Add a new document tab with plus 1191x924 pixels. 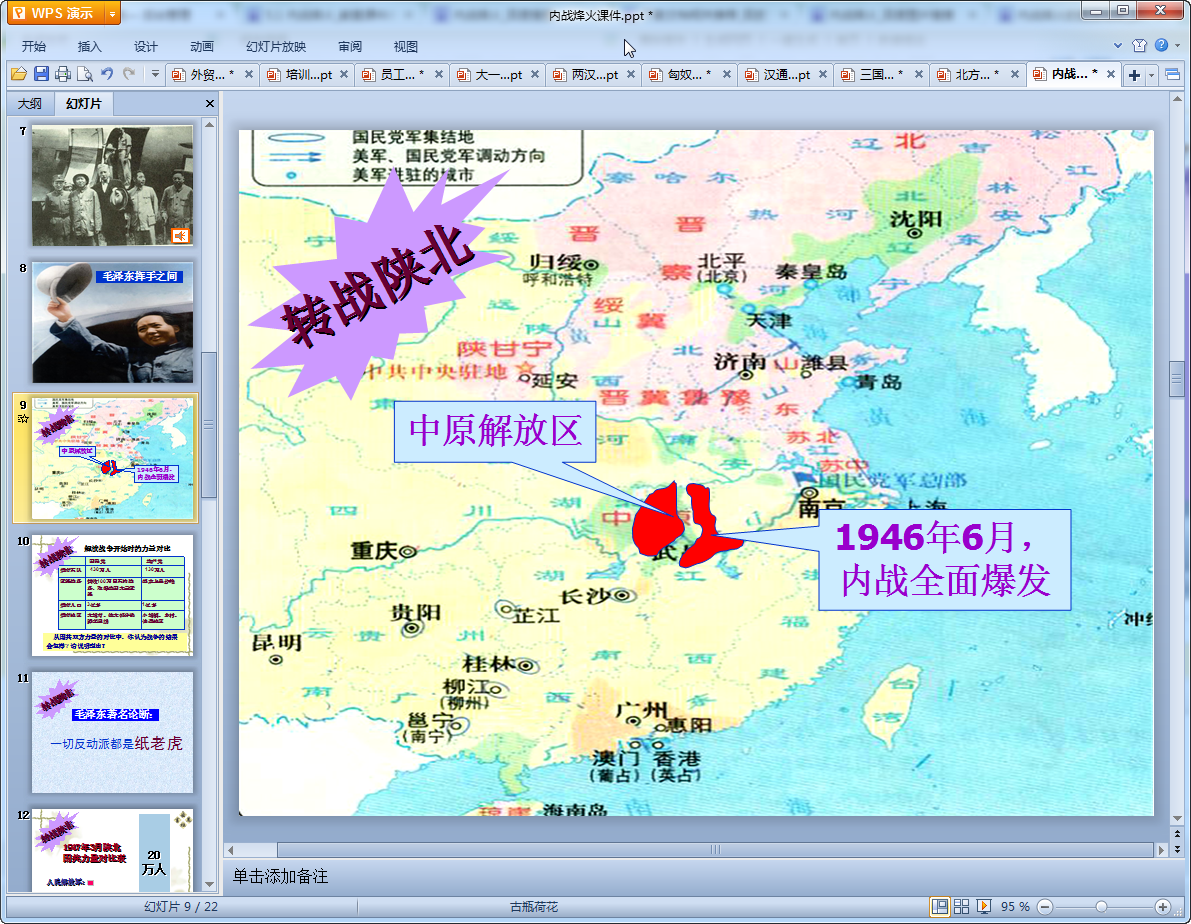pyautogui.click(x=1134, y=75)
